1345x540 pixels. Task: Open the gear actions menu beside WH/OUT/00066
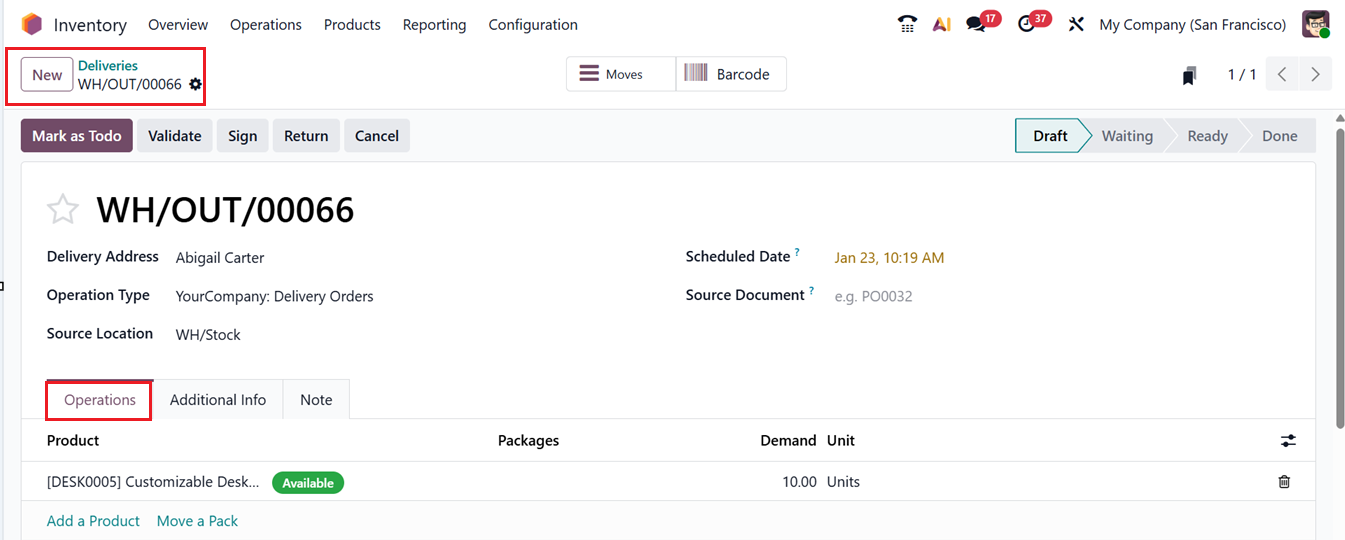(195, 85)
